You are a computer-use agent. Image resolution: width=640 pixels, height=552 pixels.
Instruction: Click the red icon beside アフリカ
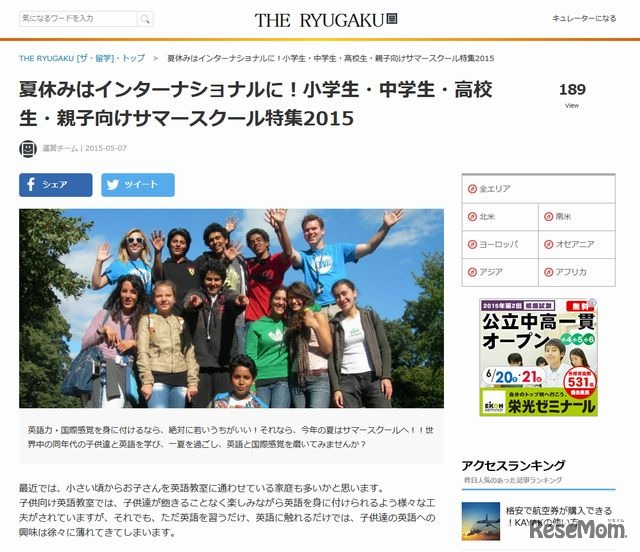pos(548,272)
